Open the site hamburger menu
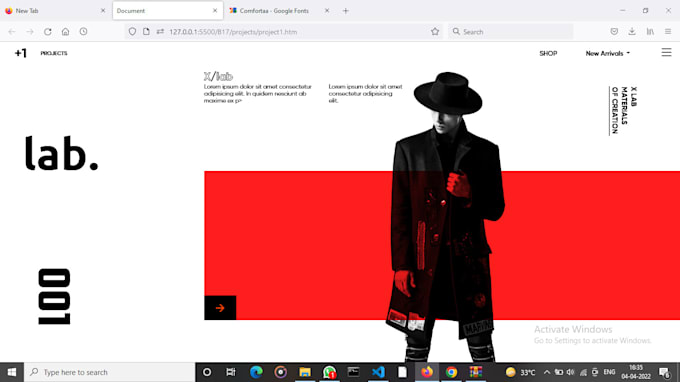Image resolution: width=680 pixels, height=382 pixels. click(666, 52)
